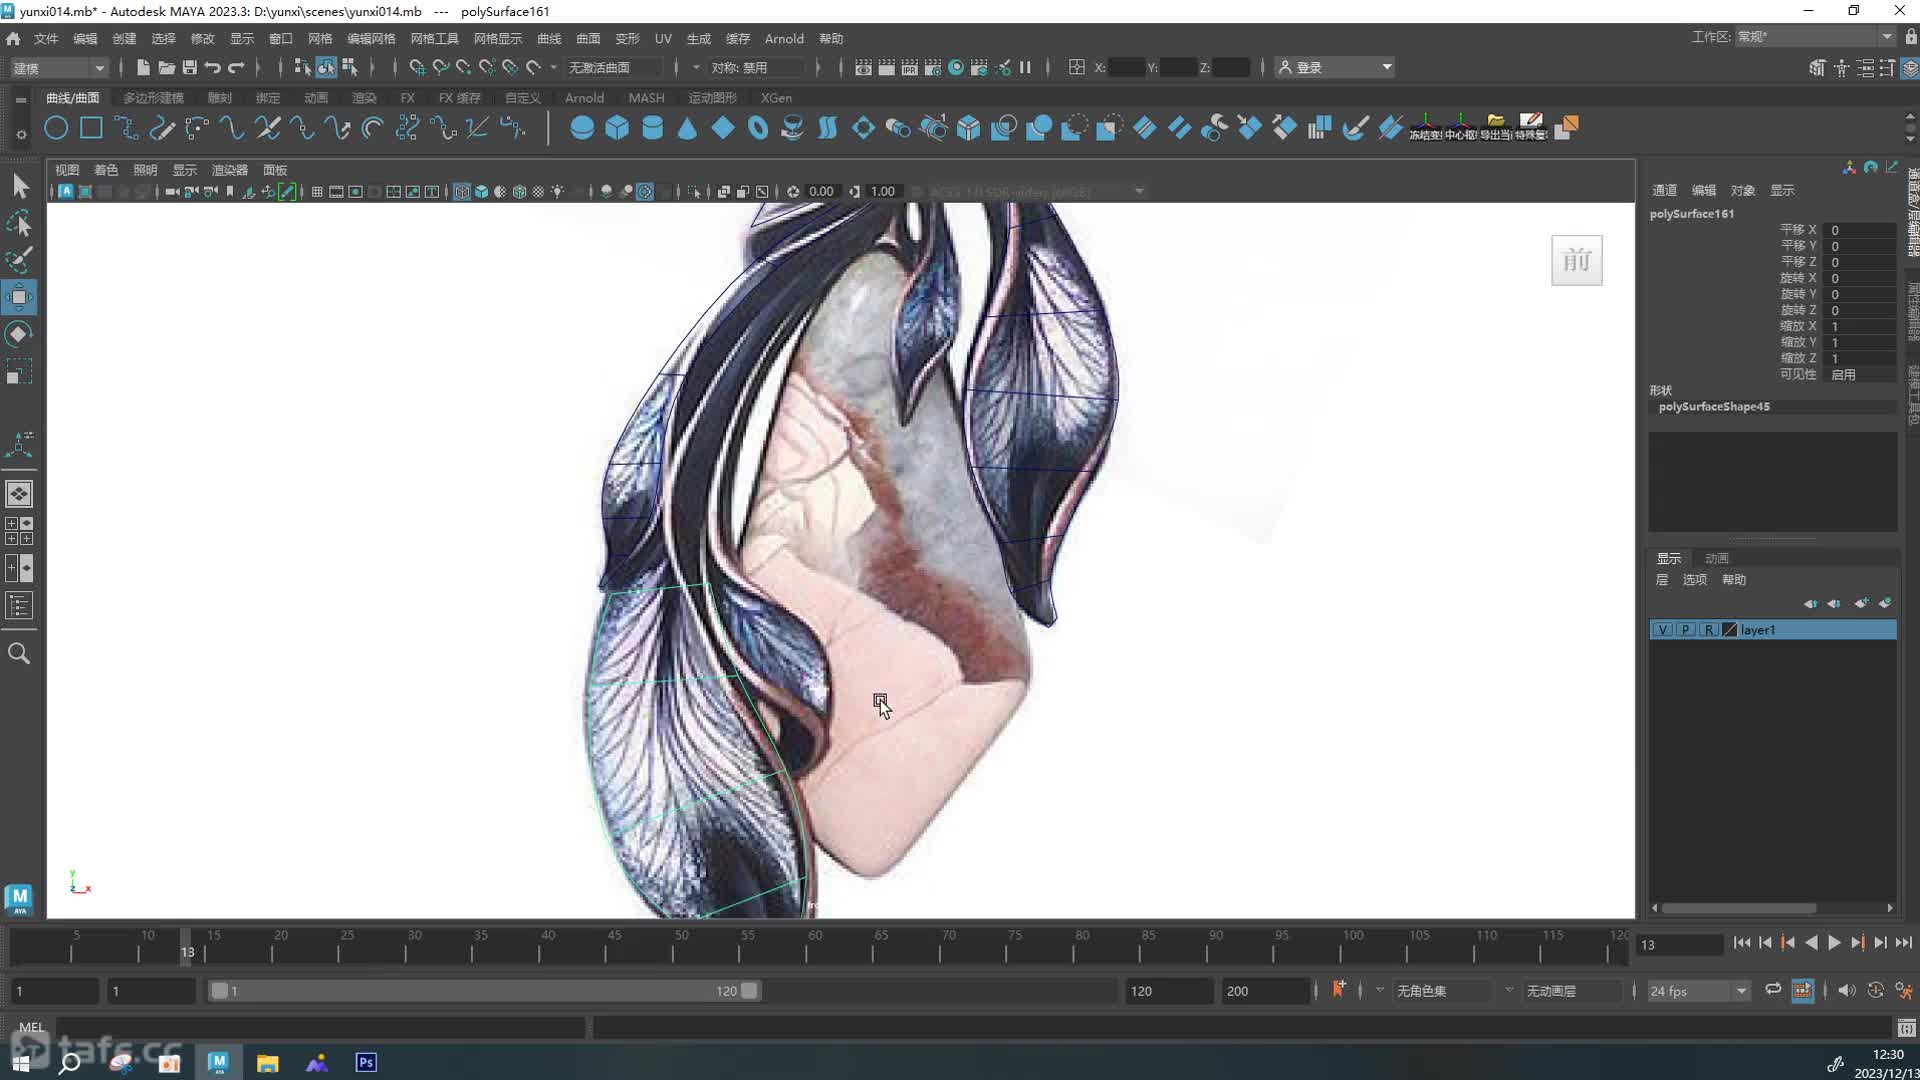Open the 24 fps frame rate dropdown
The image size is (1920, 1080).
point(1697,991)
